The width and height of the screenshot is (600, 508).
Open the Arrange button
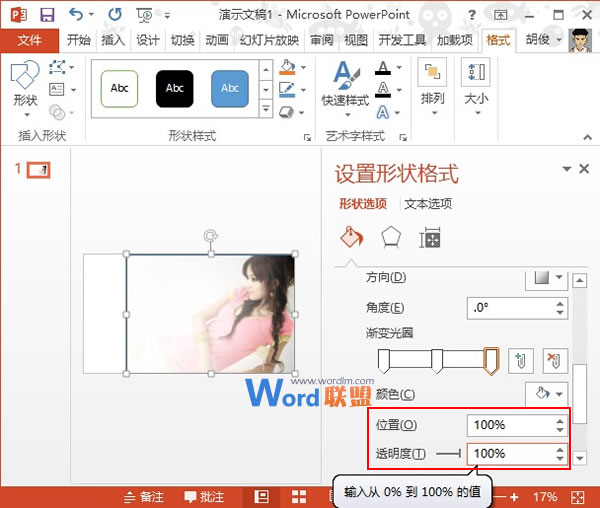(432, 87)
